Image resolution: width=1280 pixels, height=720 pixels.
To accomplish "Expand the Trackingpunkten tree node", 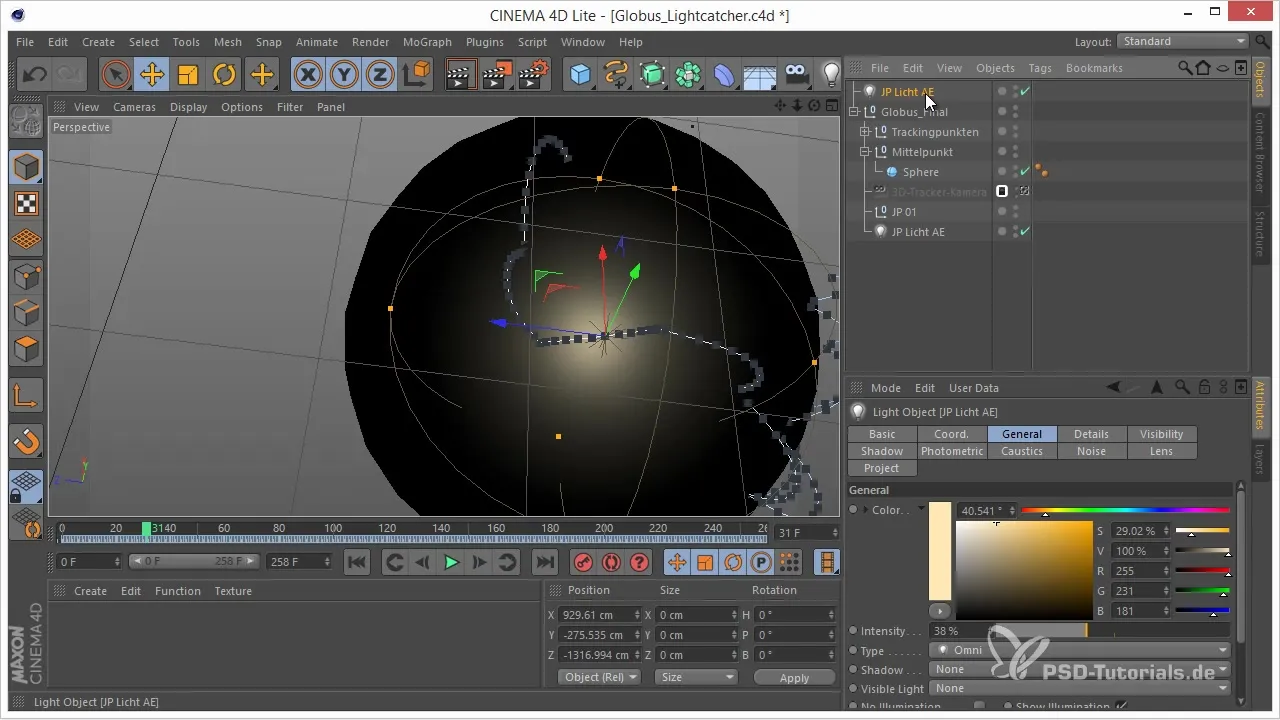I will click(866, 132).
